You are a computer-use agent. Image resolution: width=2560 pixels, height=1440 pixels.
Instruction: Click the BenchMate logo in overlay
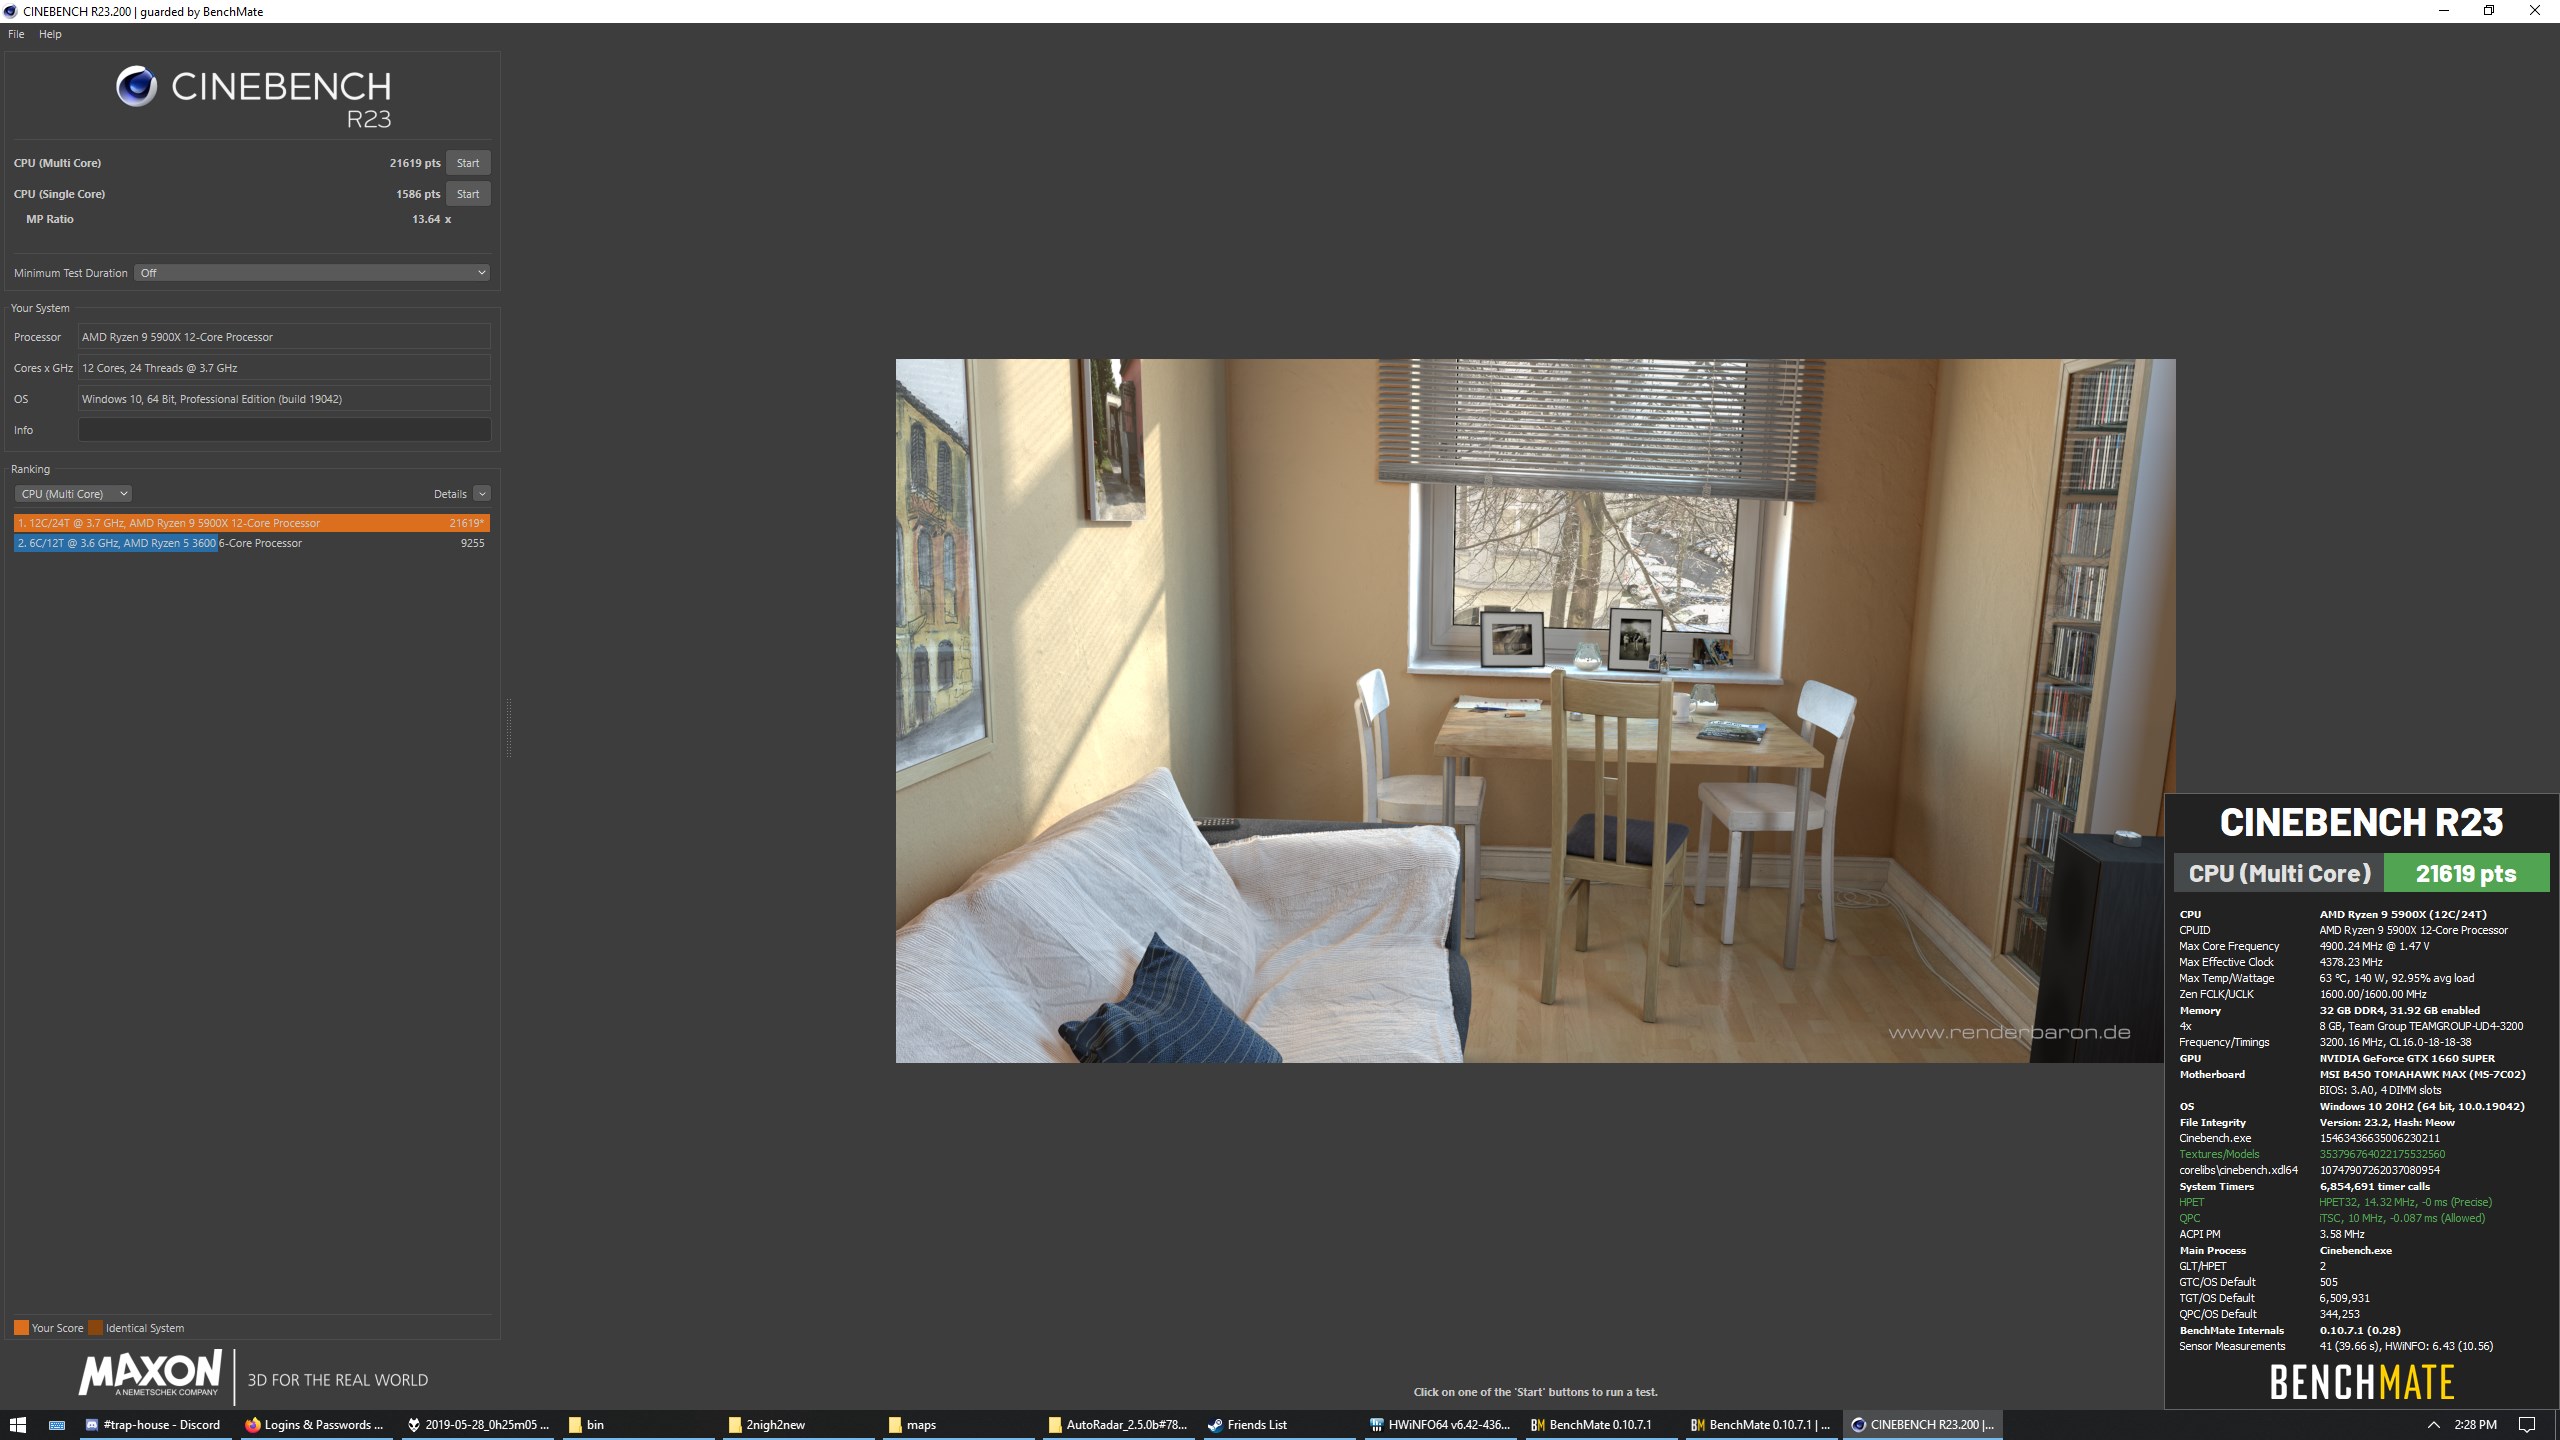click(x=2361, y=1383)
